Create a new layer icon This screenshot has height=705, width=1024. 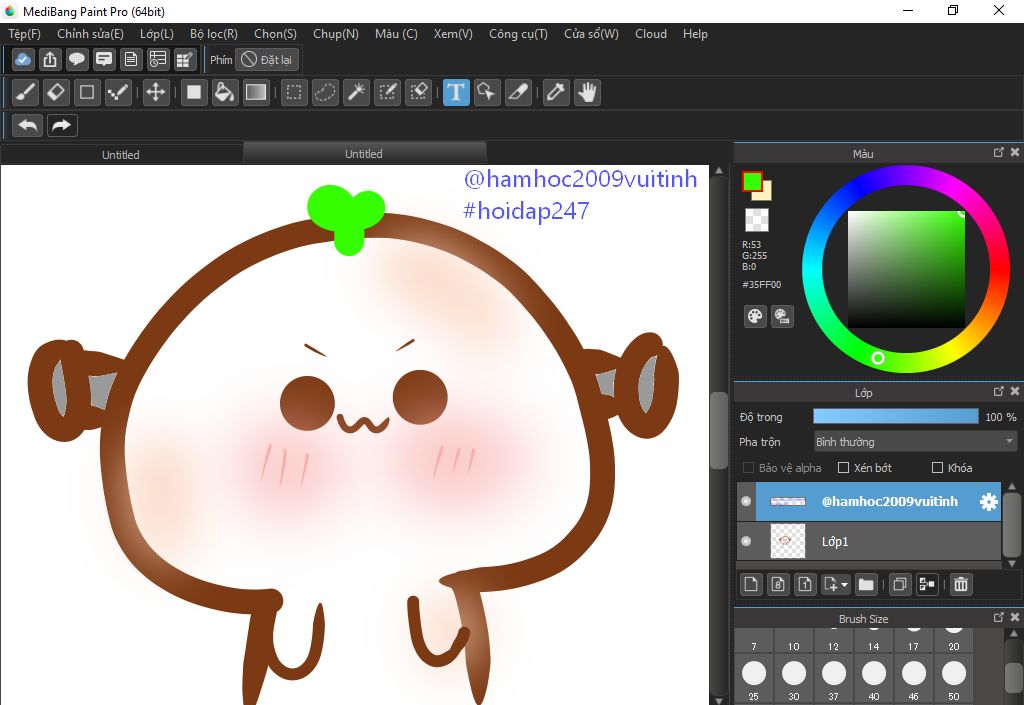click(x=751, y=584)
